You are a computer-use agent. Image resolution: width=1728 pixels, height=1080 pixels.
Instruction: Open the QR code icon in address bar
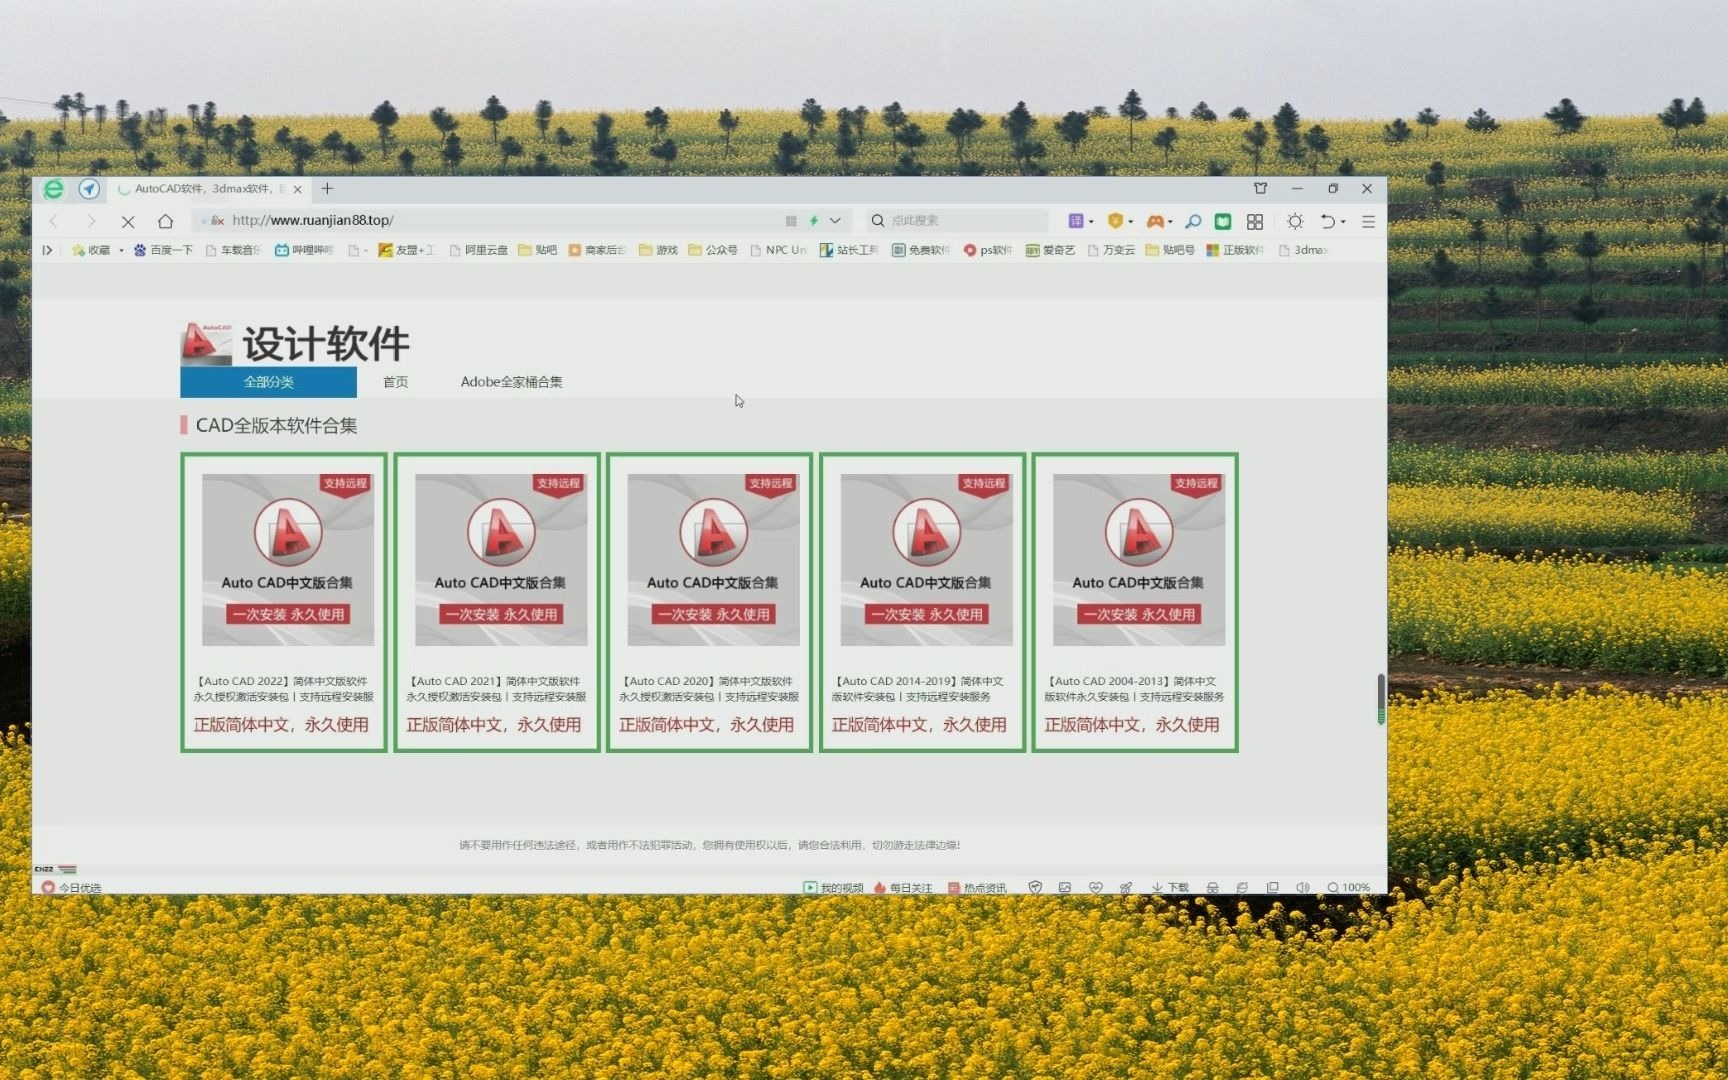pyautogui.click(x=790, y=220)
